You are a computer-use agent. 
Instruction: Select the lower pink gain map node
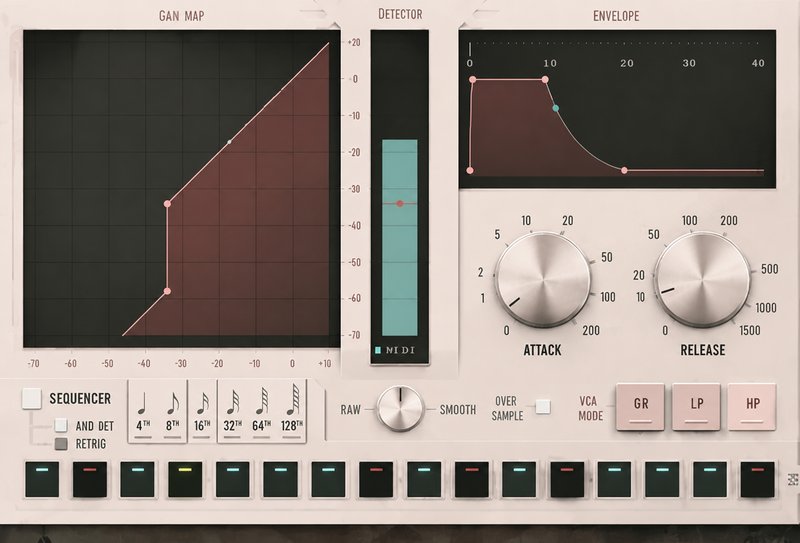coord(167,291)
